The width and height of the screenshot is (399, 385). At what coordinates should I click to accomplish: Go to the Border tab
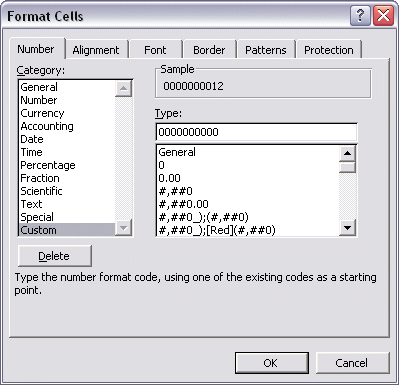[209, 50]
